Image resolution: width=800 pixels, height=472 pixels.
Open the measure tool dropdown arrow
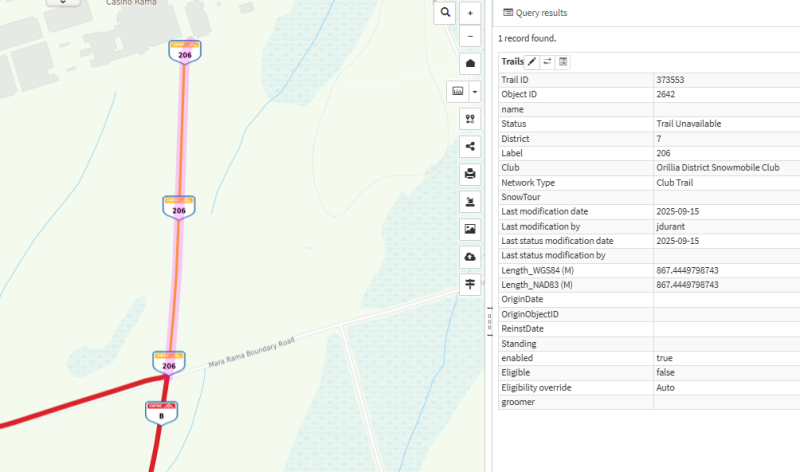[x=475, y=91]
